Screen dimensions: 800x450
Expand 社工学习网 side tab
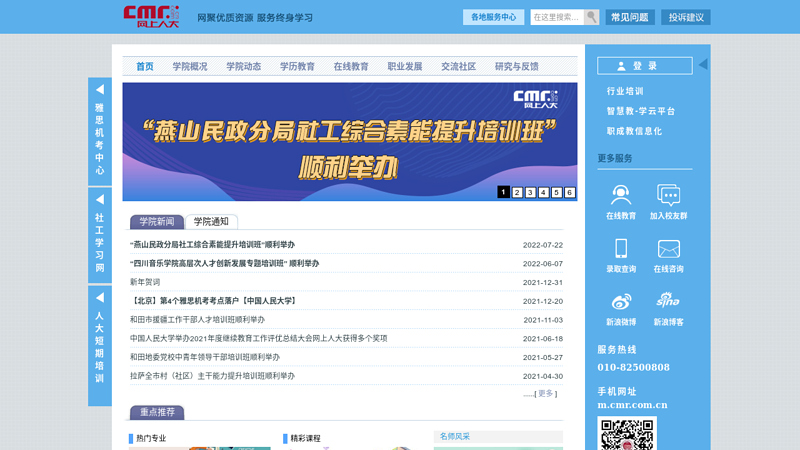[x=99, y=235]
